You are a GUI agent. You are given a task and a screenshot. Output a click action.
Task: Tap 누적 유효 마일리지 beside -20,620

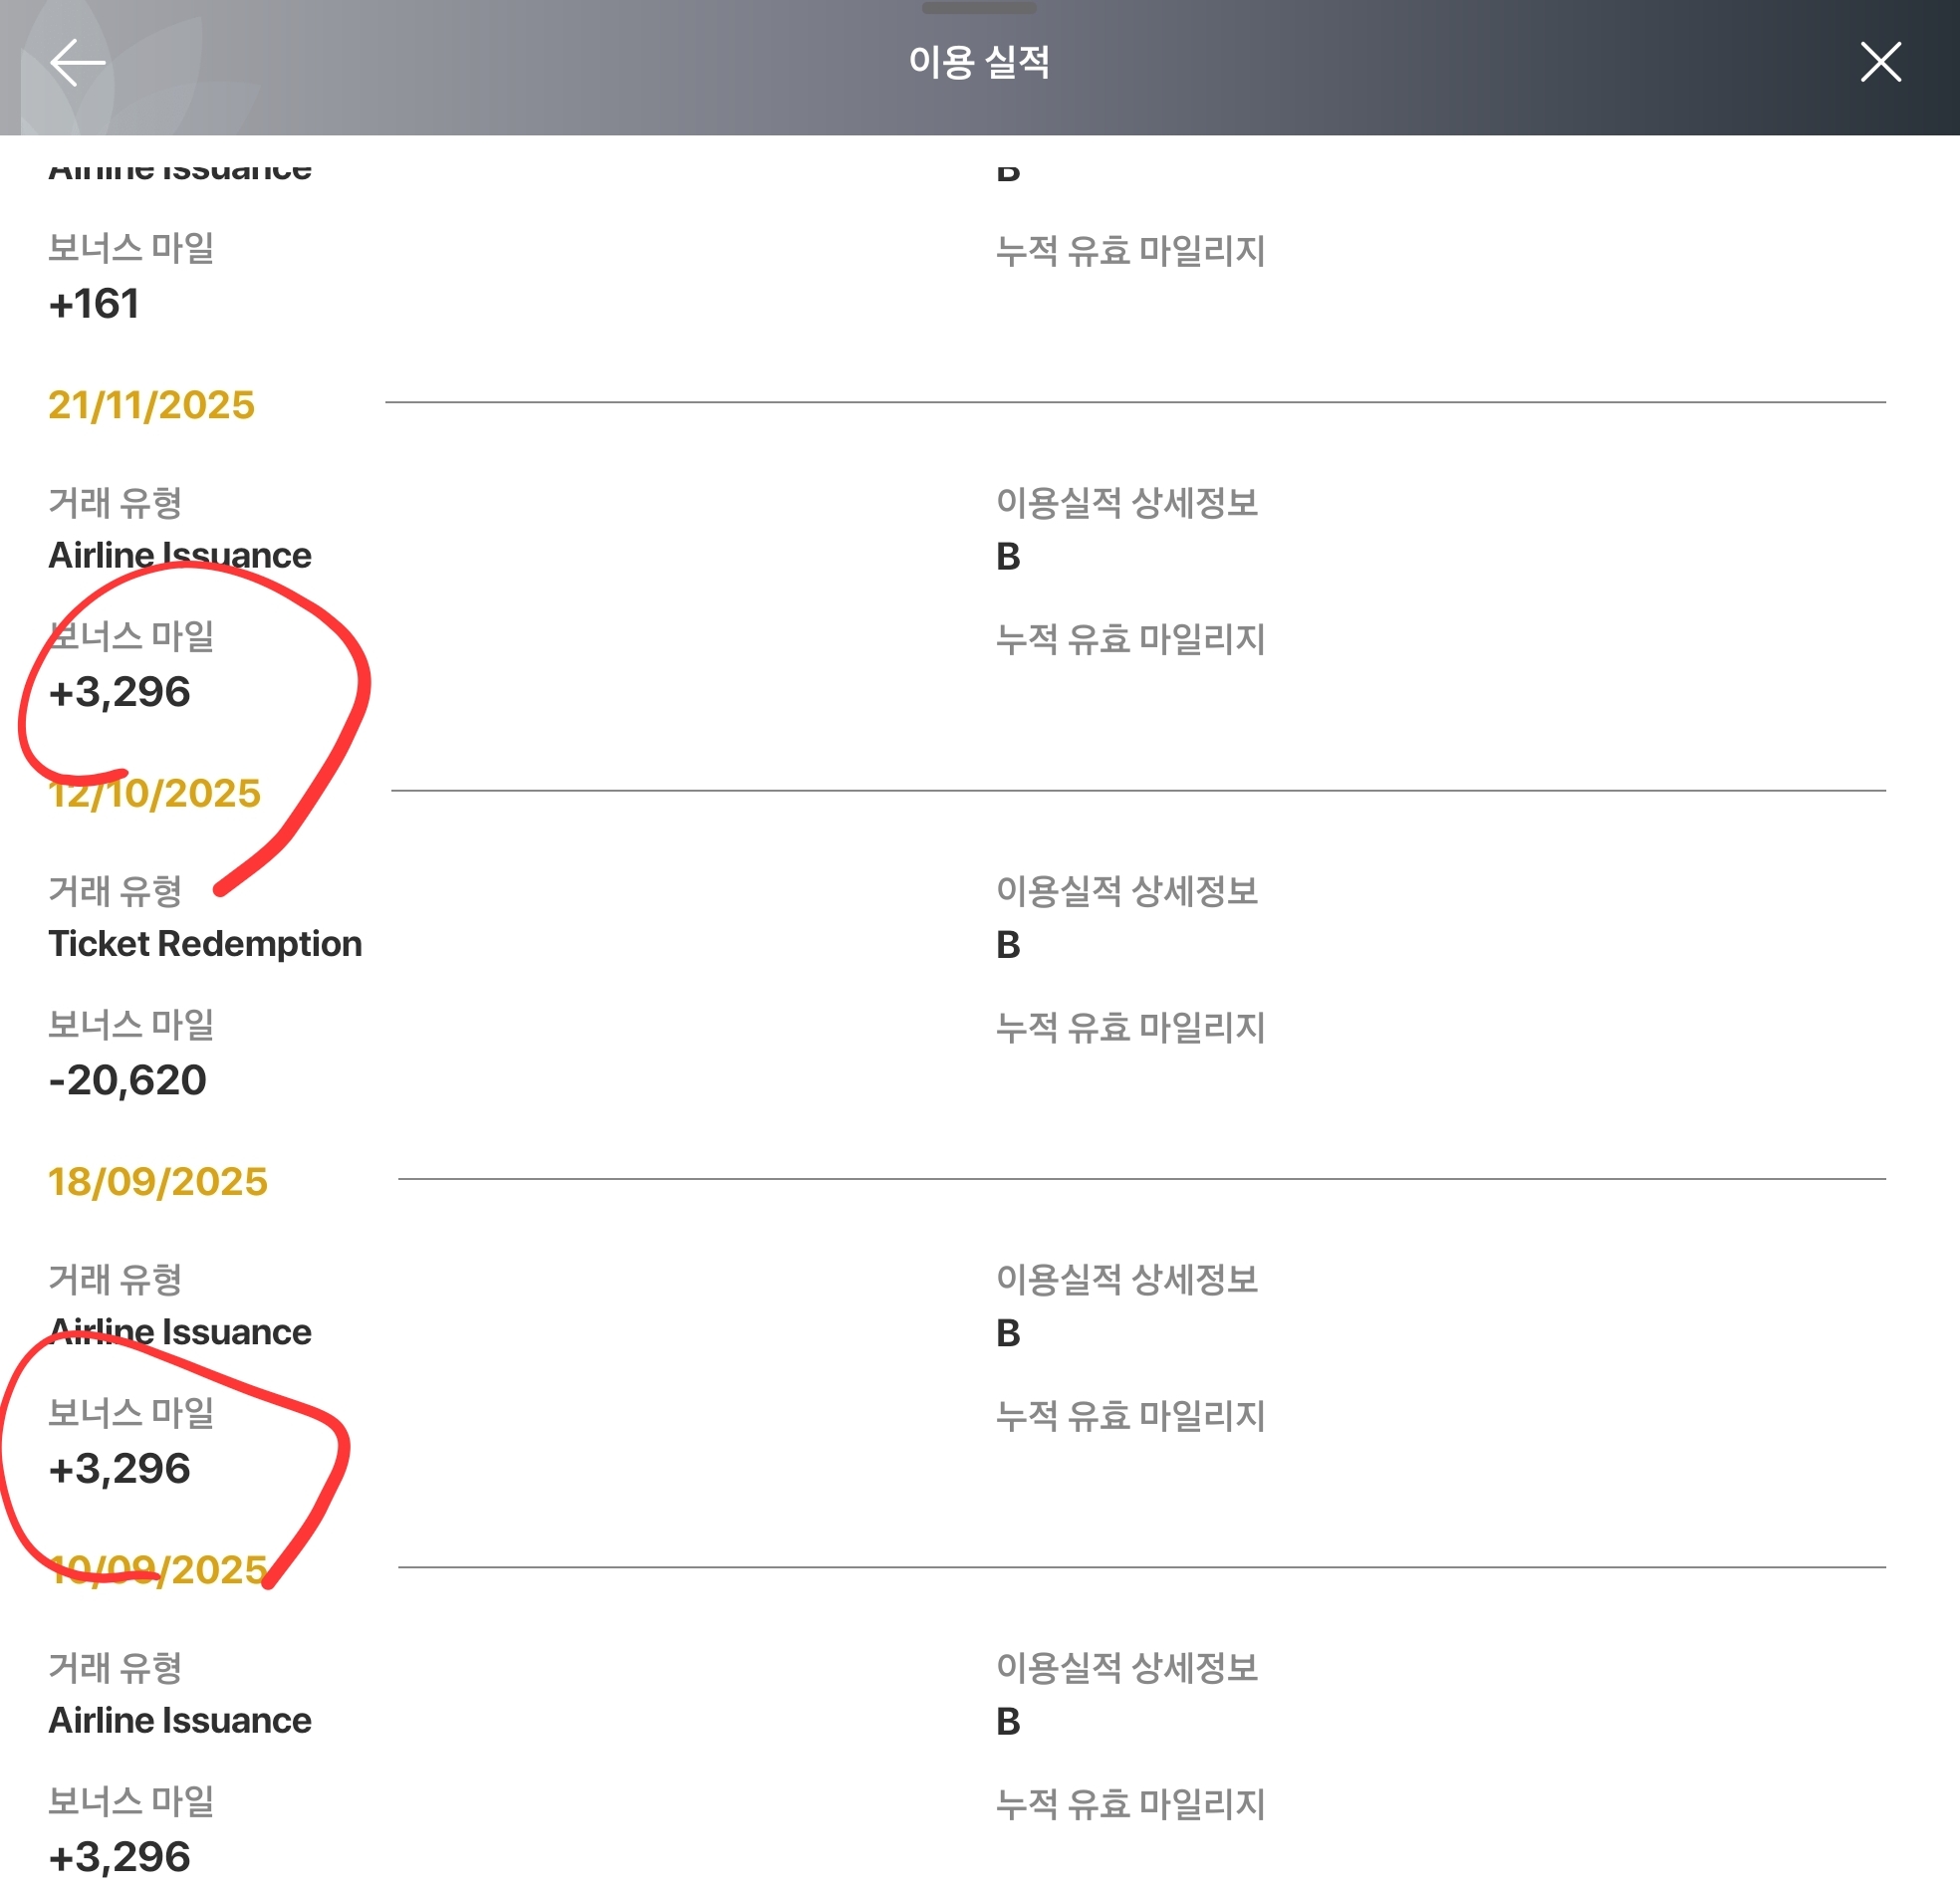click(x=1130, y=1027)
